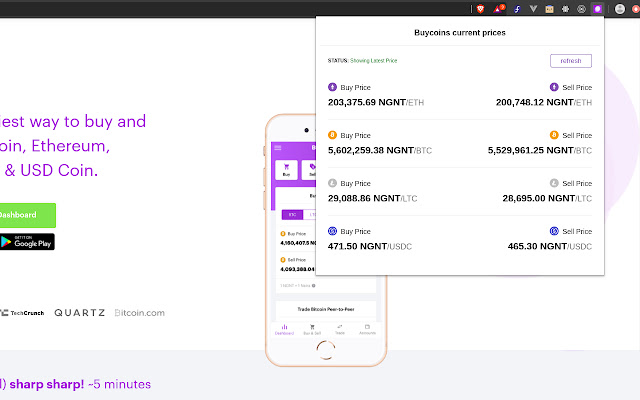Screen dimensions: 640x400
Task: Click the Accounts tab in phone bottom bar
Action: coord(367,330)
